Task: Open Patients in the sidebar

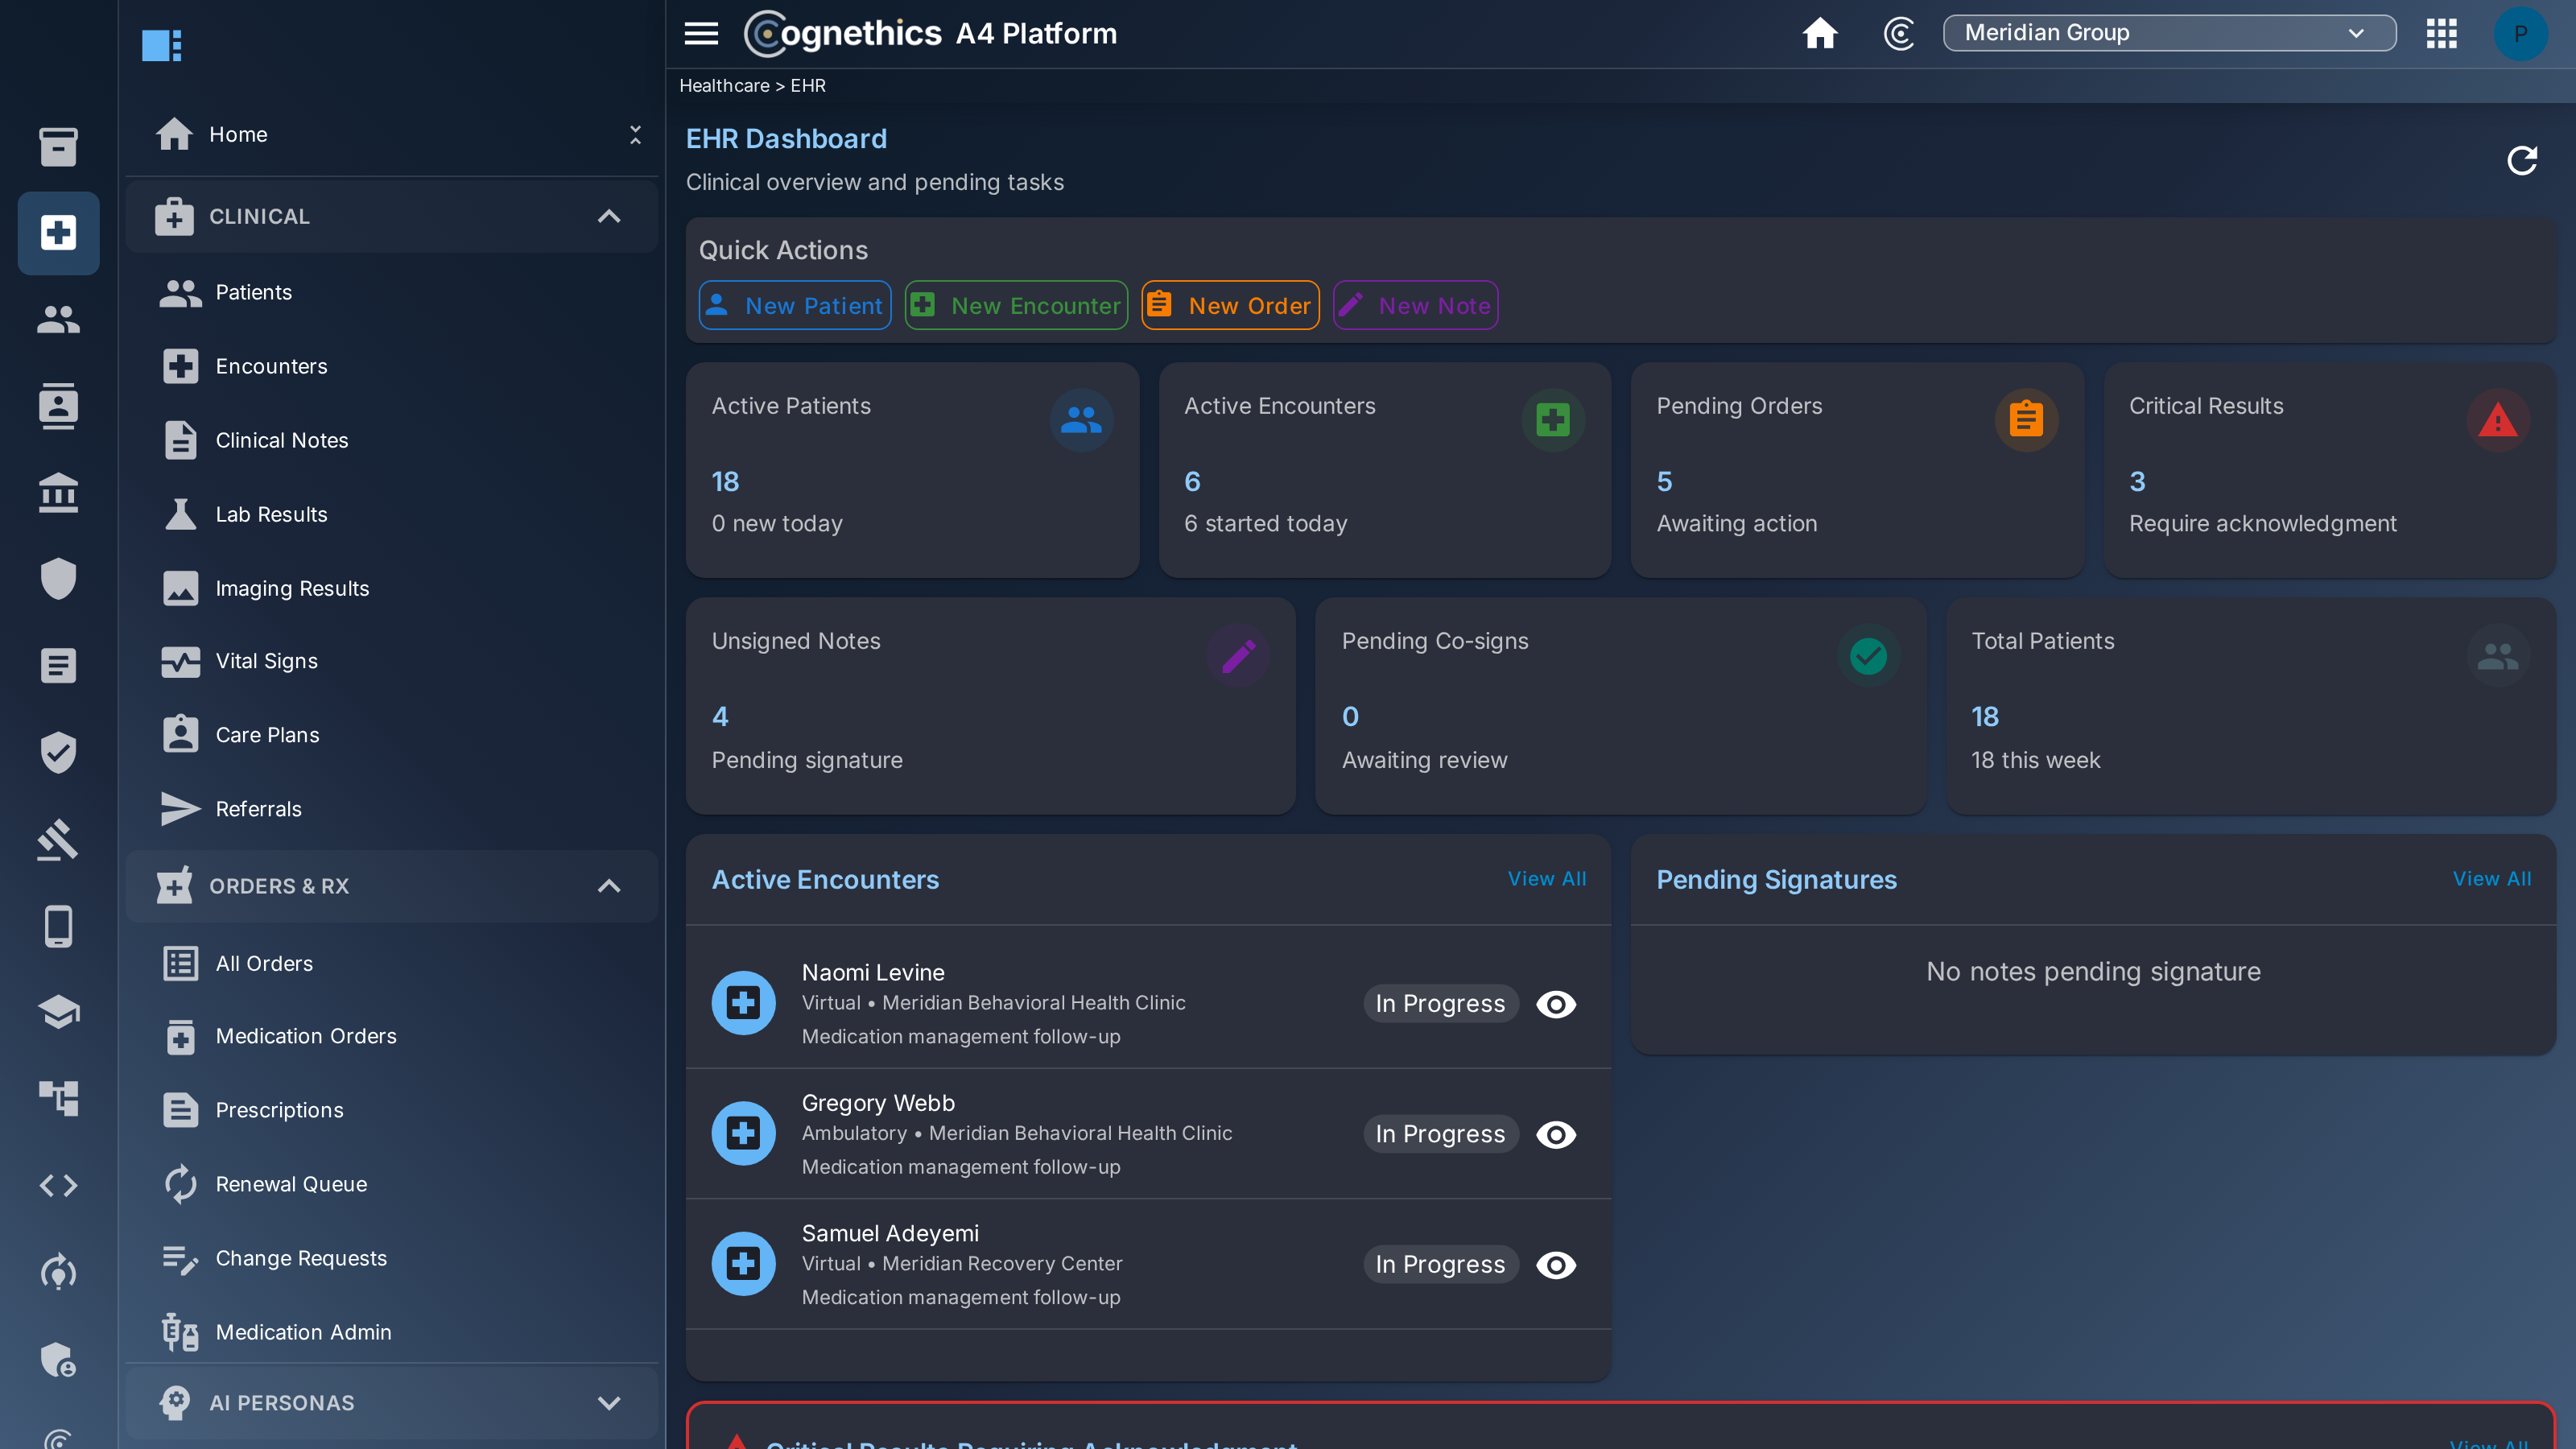Action: point(392,292)
